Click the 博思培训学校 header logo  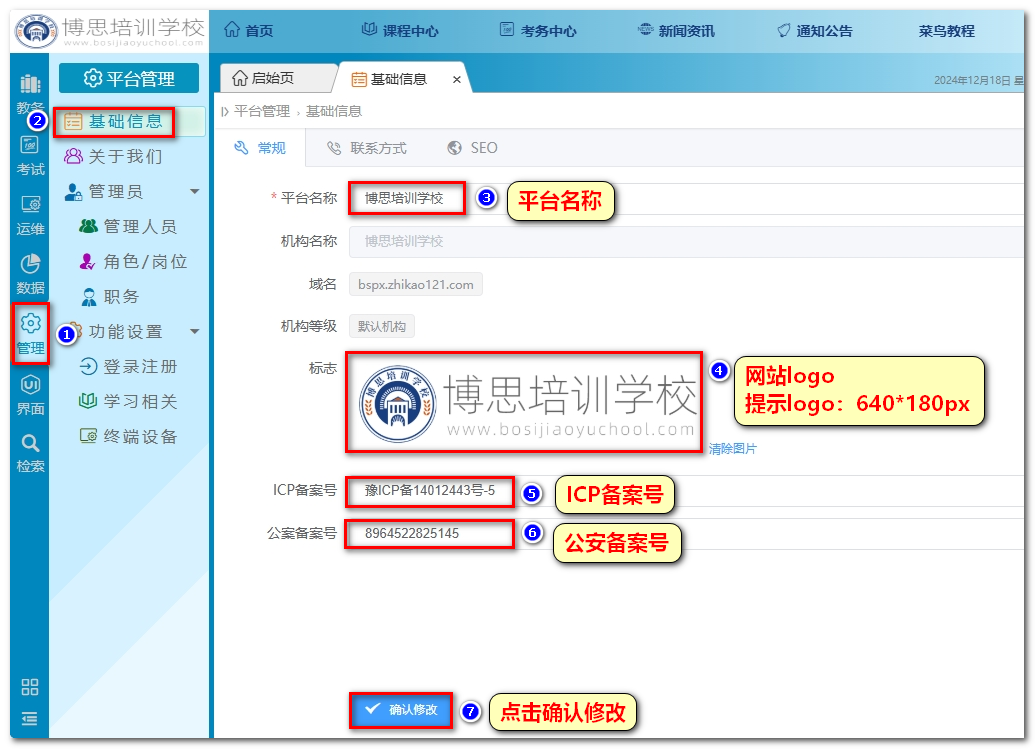[x=110, y=30]
